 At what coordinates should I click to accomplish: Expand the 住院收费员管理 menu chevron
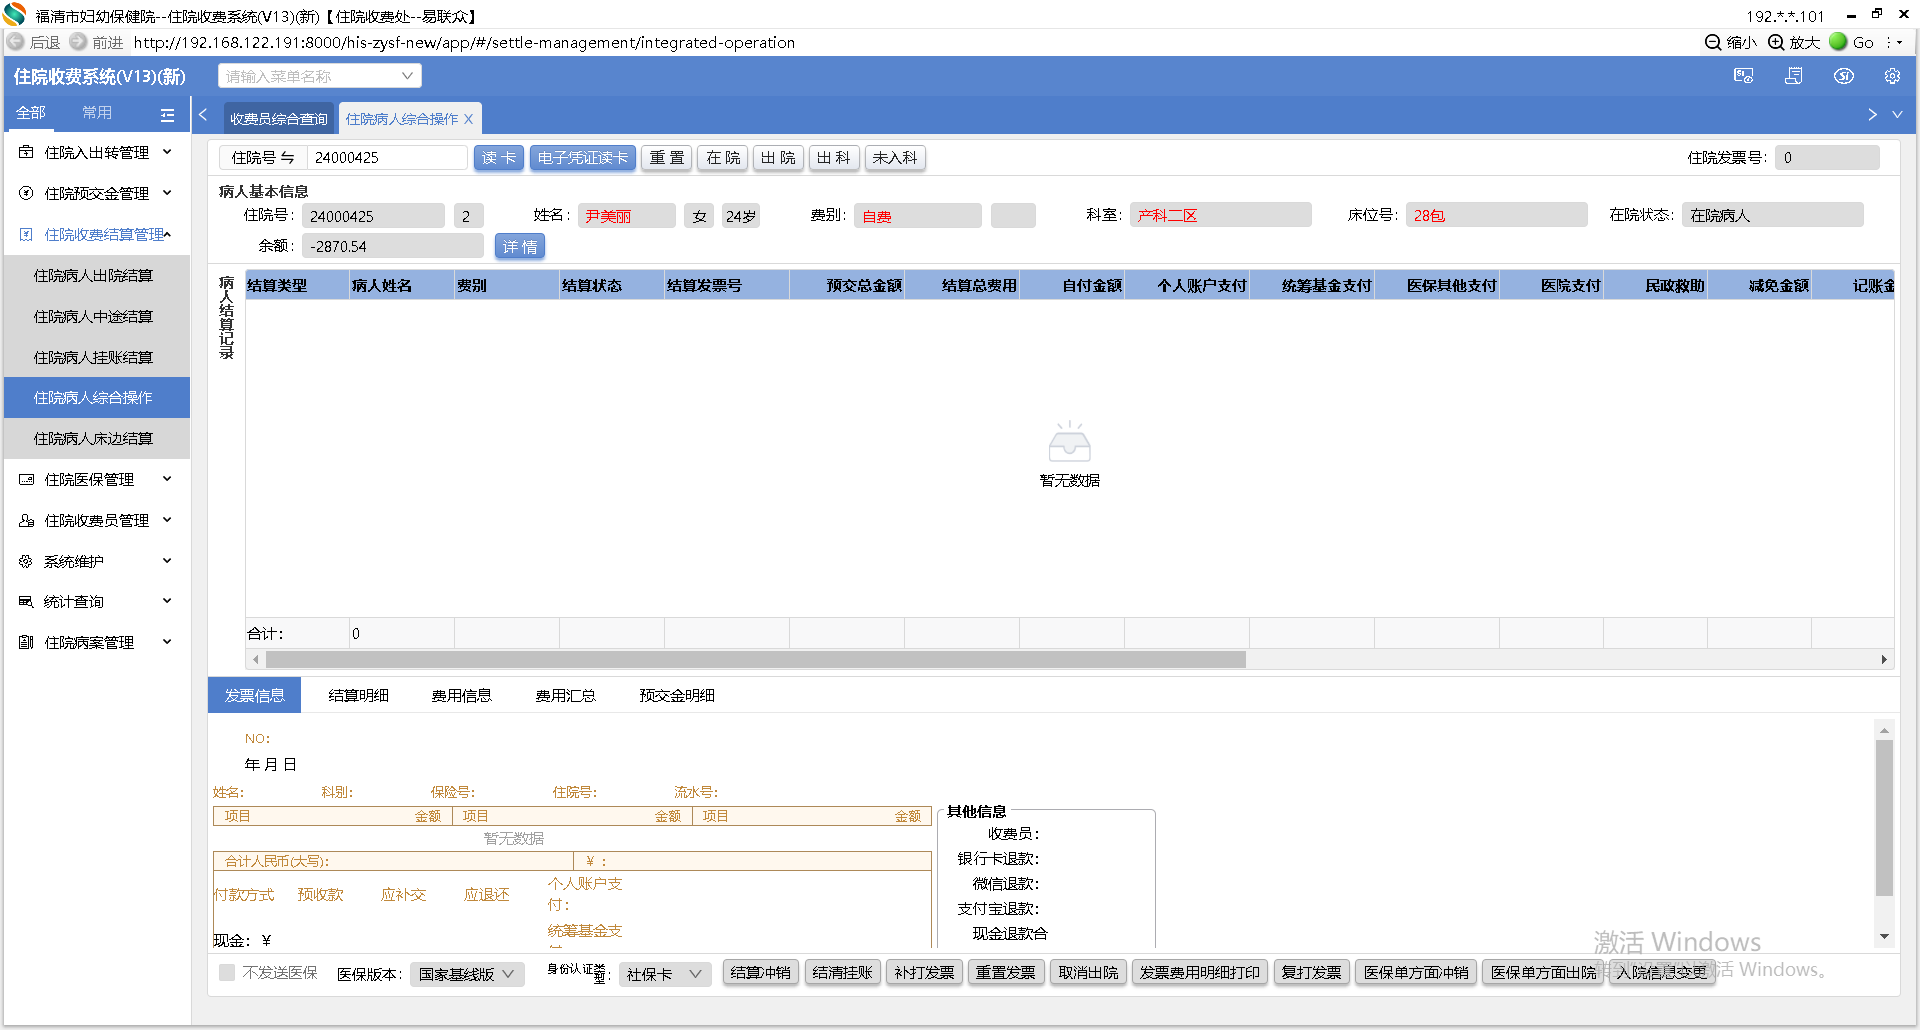pos(167,520)
